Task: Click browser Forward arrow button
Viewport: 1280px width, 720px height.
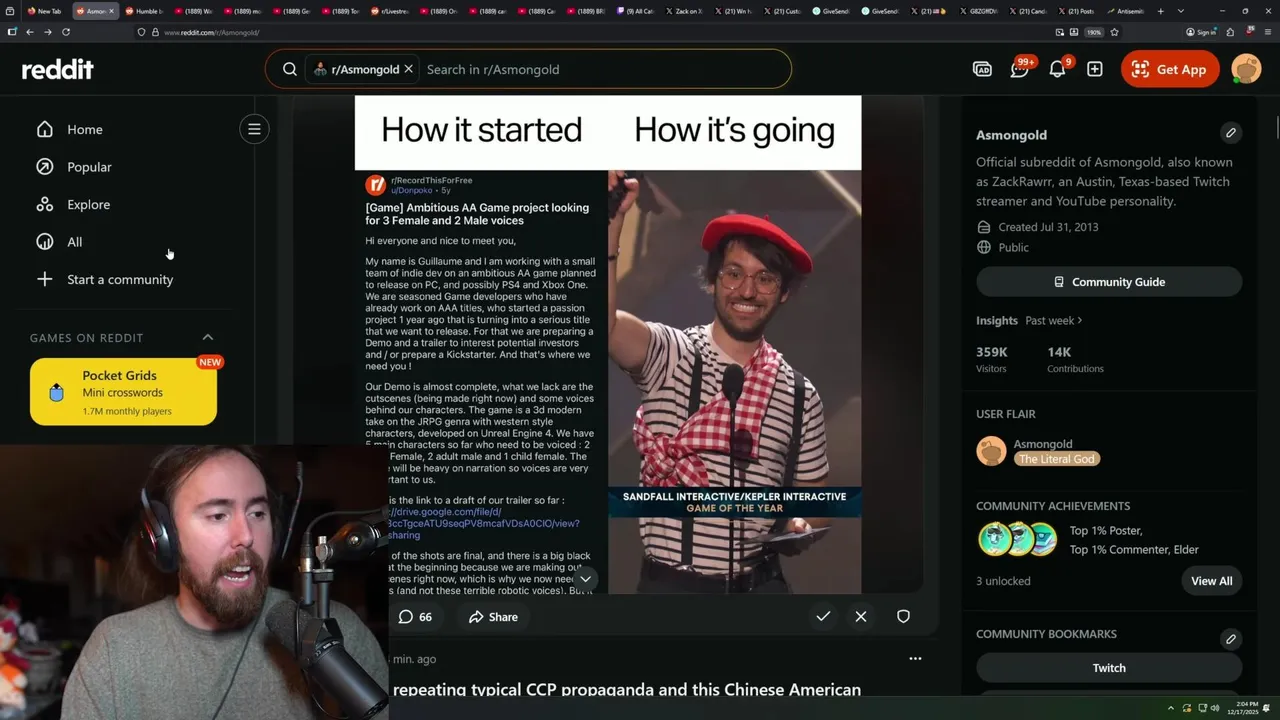Action: coord(47,32)
